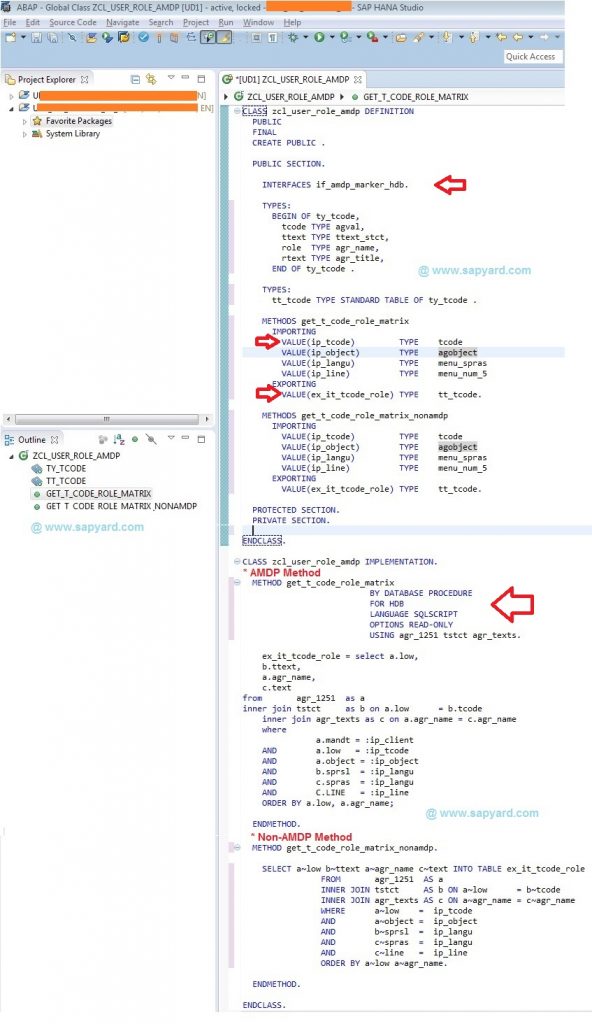Expand the System Library tree node
The image size is (592, 1024).
25,134
